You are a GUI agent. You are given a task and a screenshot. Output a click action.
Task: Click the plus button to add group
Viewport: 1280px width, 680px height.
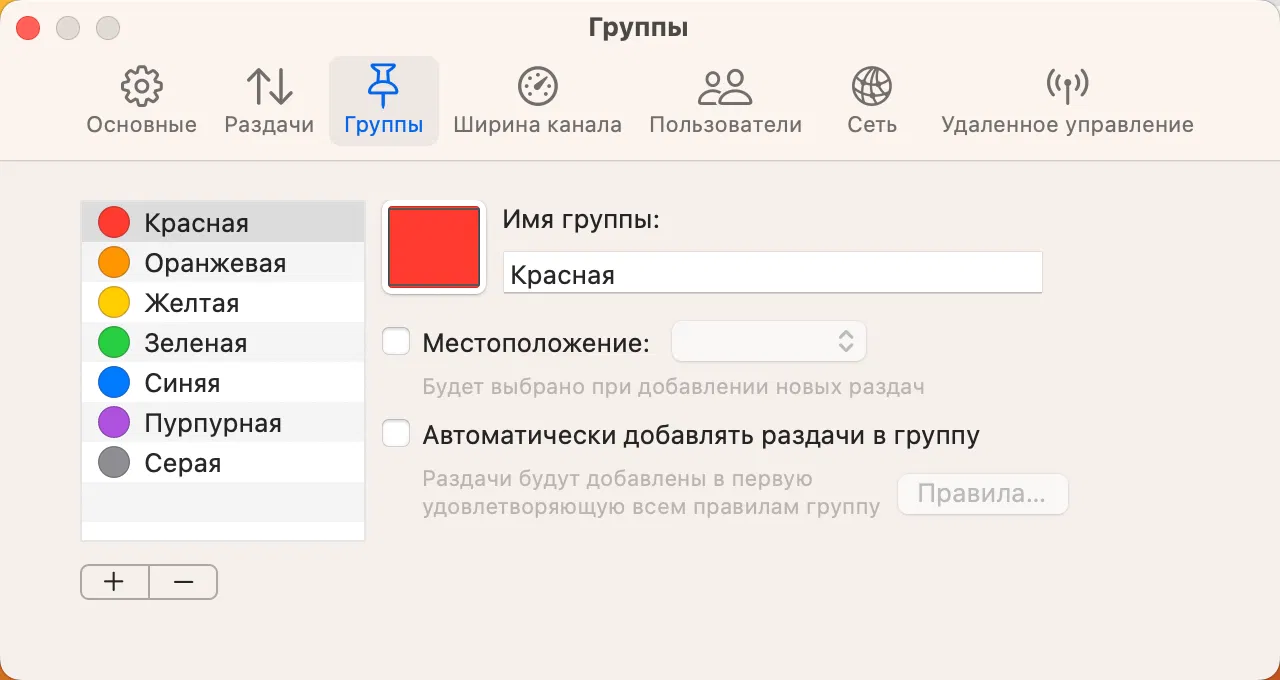click(x=114, y=582)
